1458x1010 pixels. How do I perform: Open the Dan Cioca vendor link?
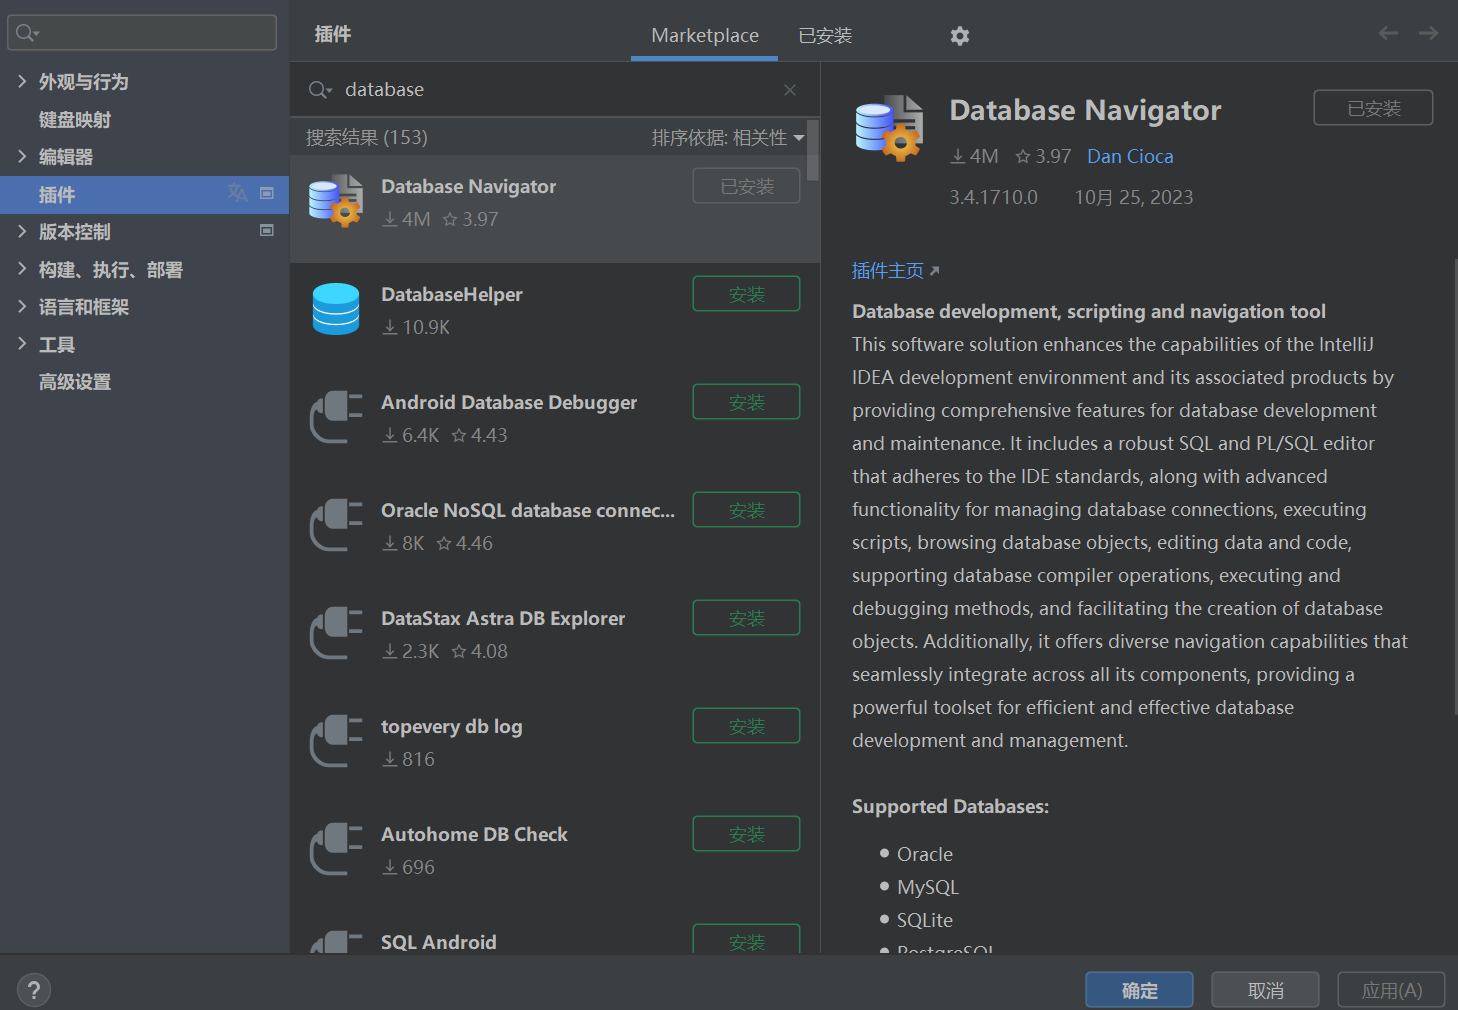click(1130, 156)
